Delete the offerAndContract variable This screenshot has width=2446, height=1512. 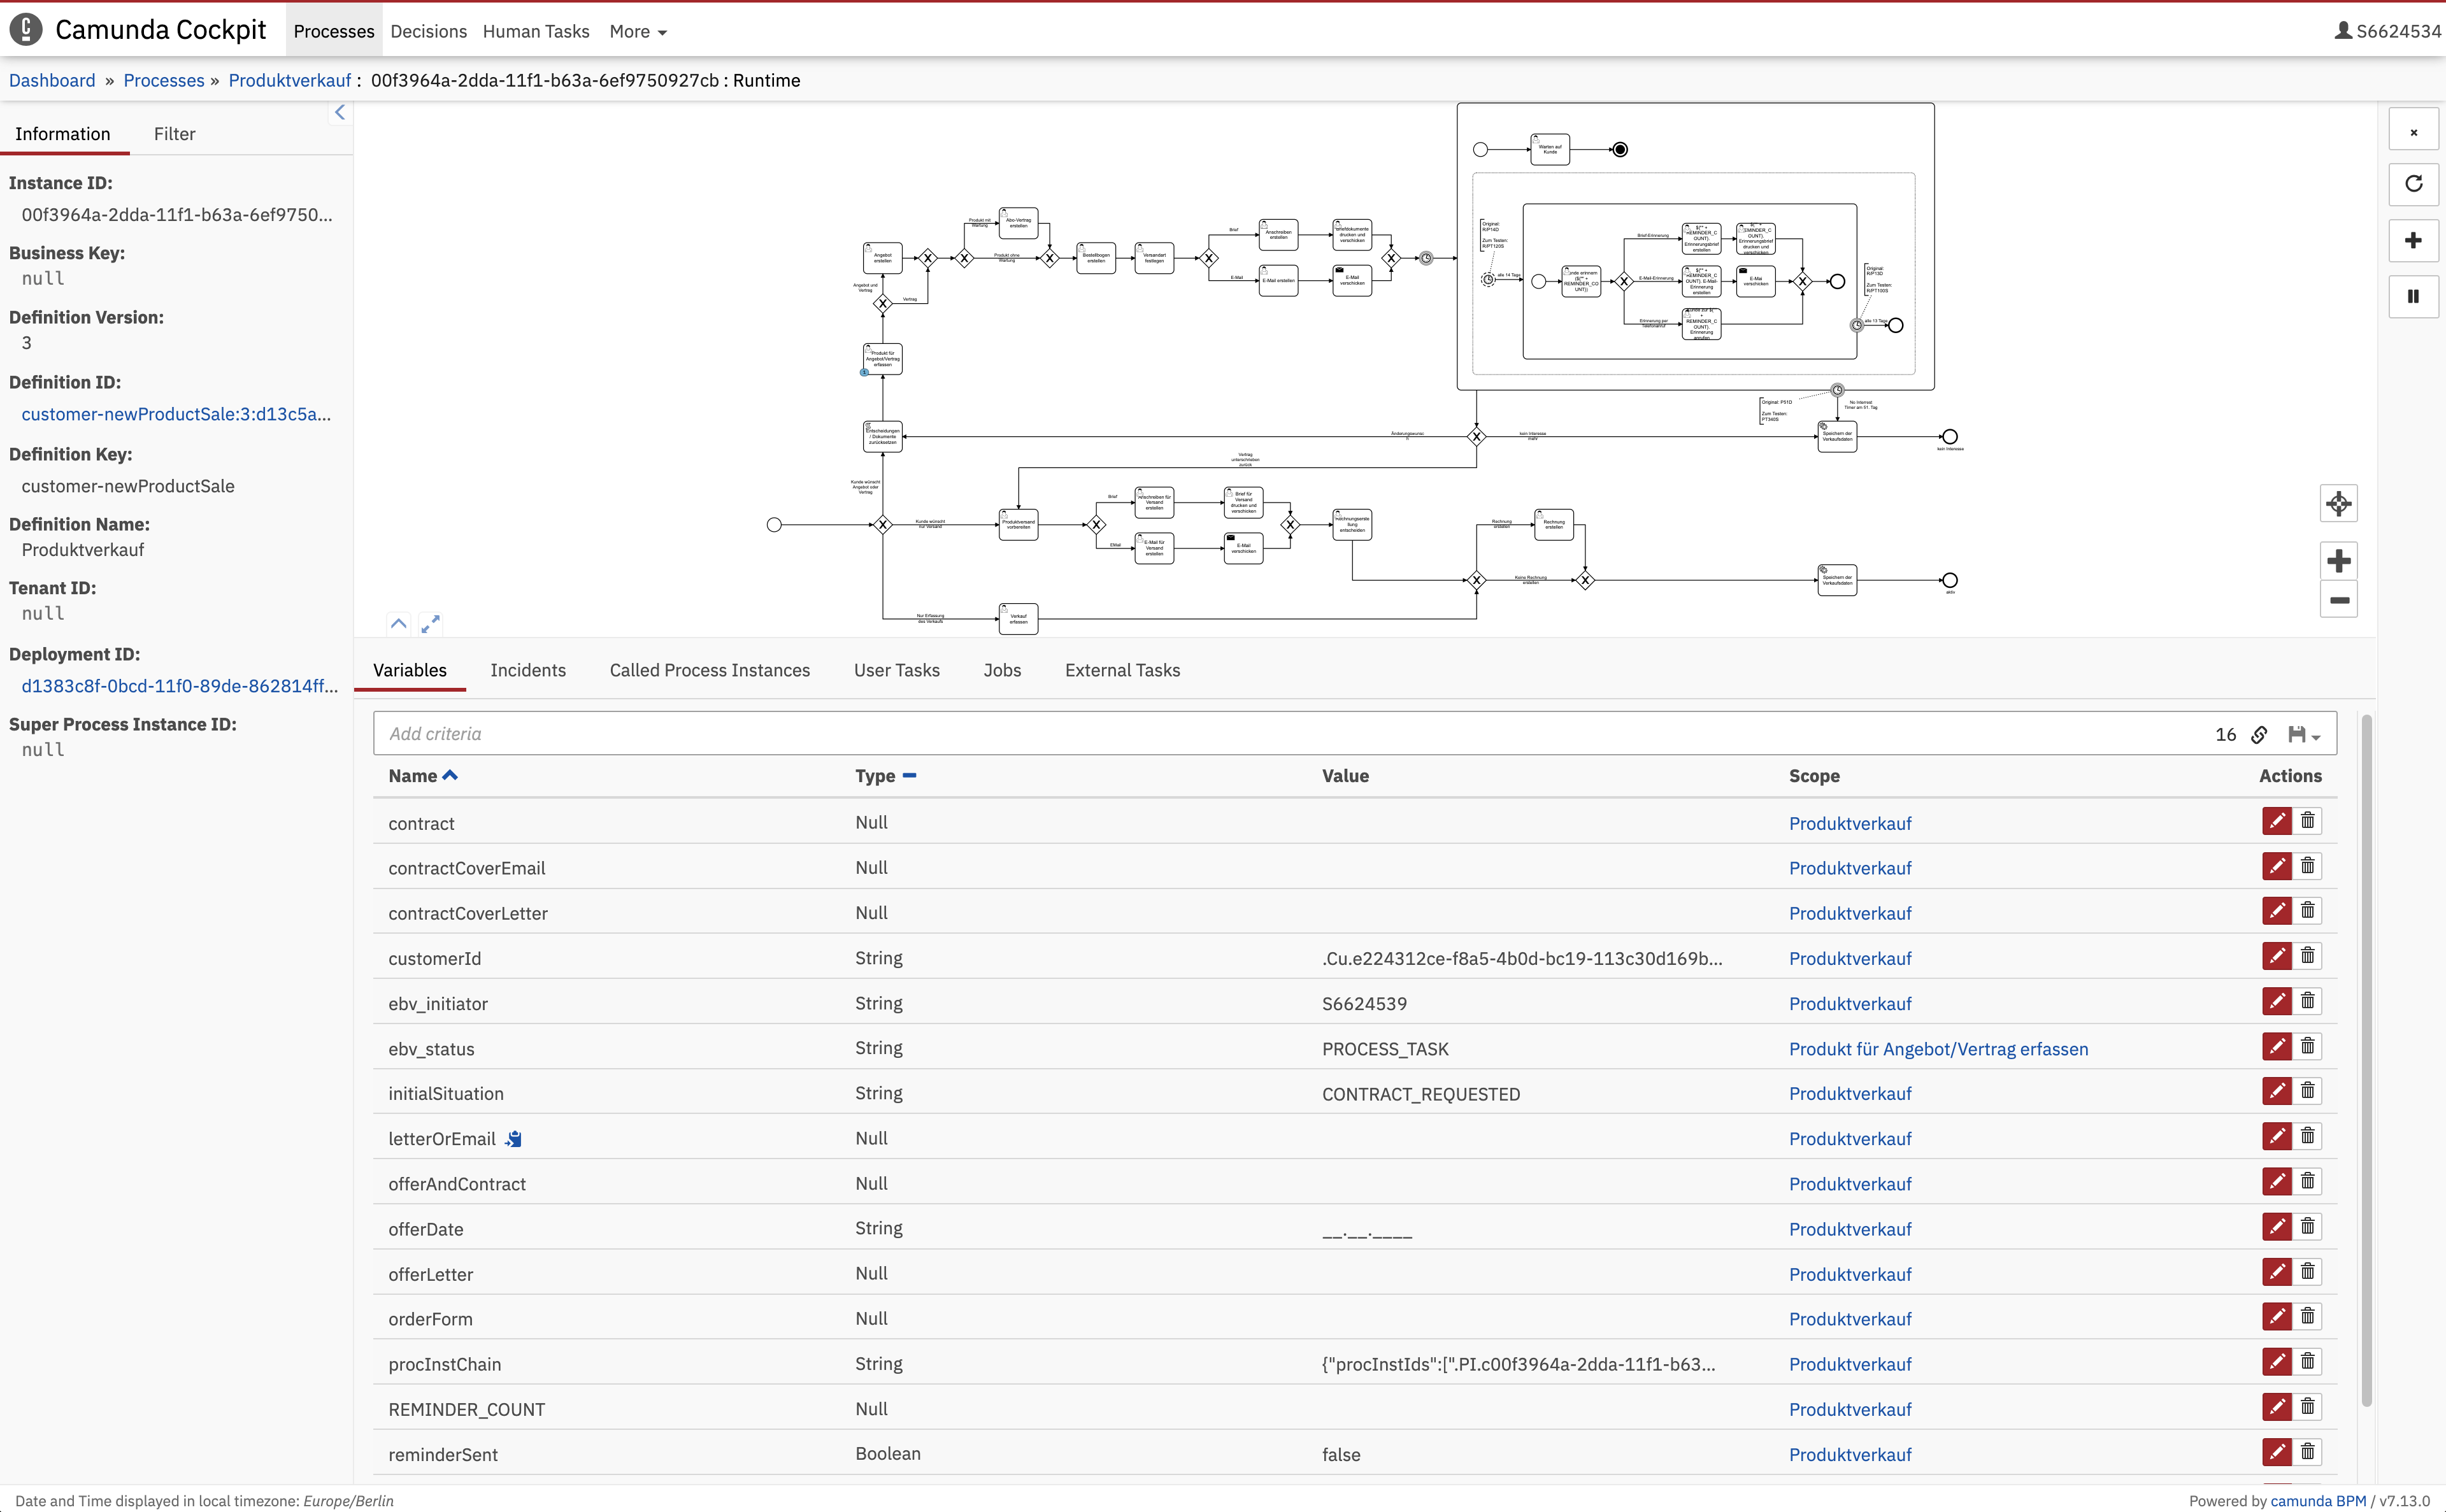click(2308, 1181)
